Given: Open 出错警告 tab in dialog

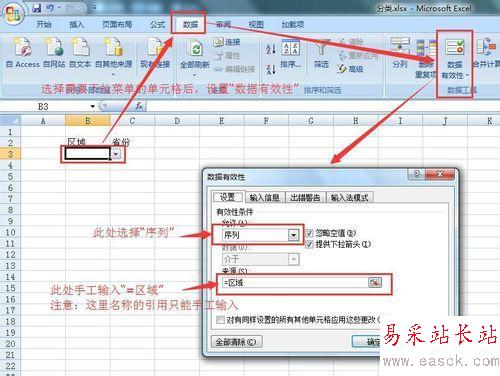Looking at the screenshot, I should pyautogui.click(x=305, y=198).
